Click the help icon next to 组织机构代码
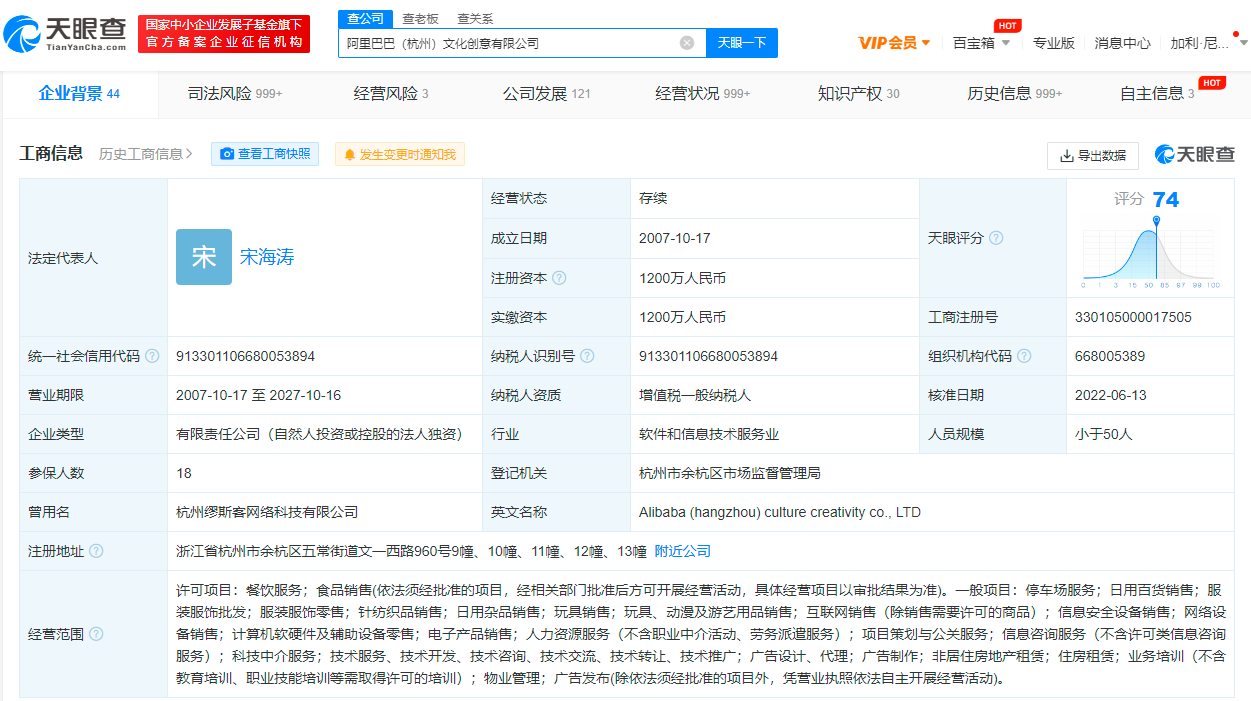1251x701 pixels. (x=1024, y=356)
